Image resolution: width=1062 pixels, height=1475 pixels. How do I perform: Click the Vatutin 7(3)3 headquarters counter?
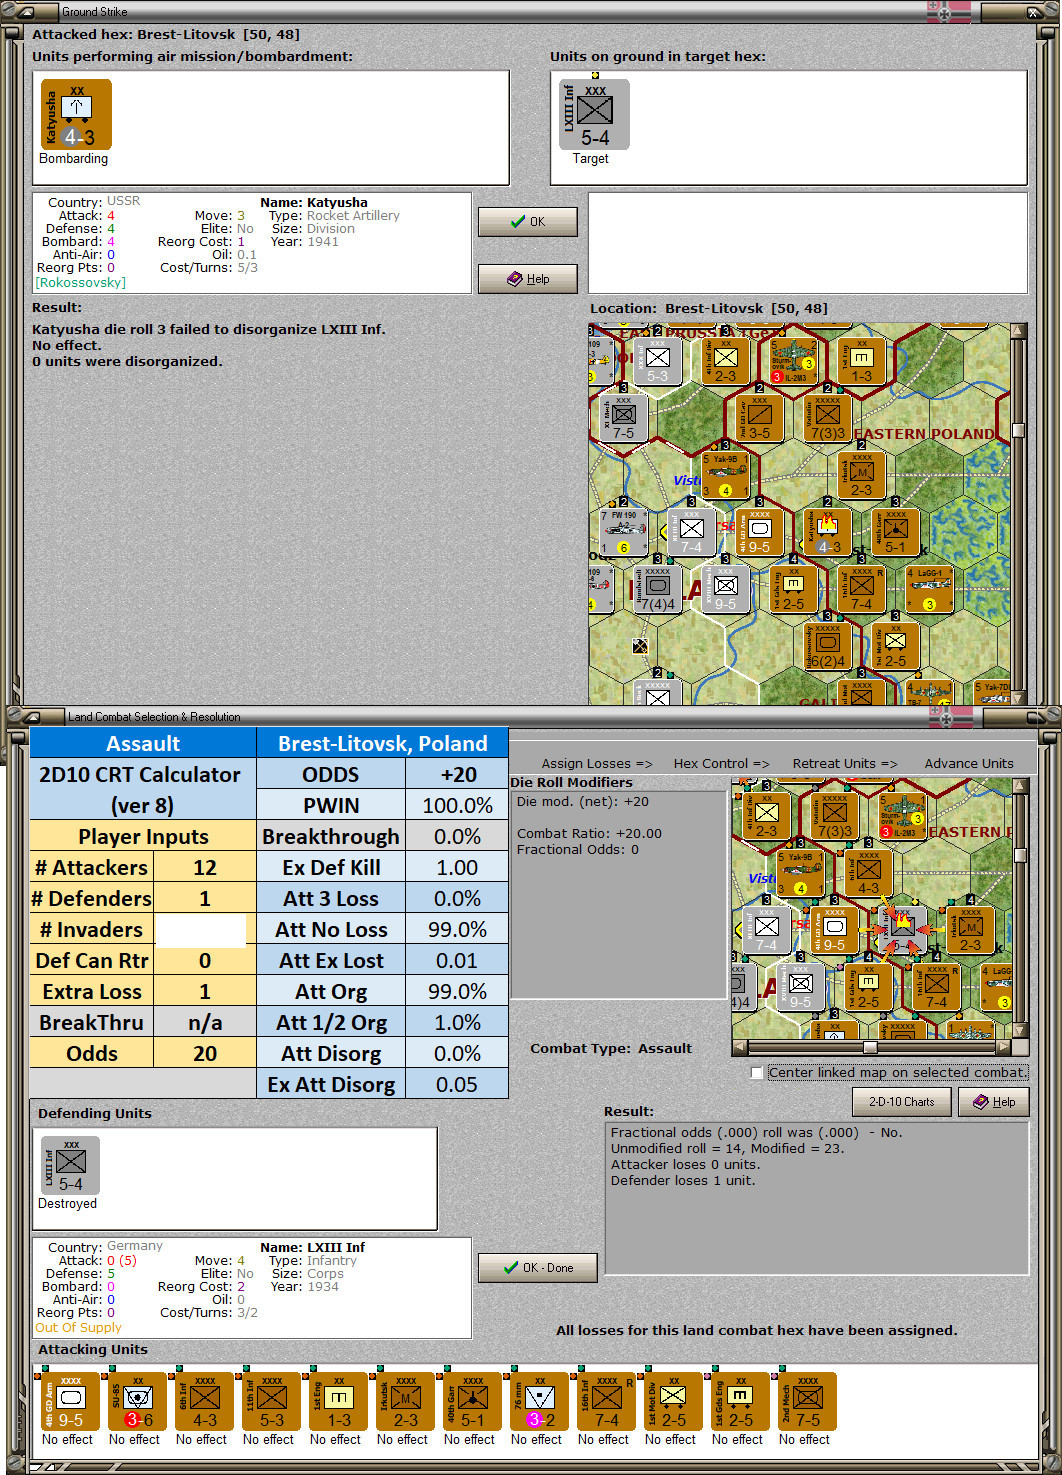[x=827, y=418]
